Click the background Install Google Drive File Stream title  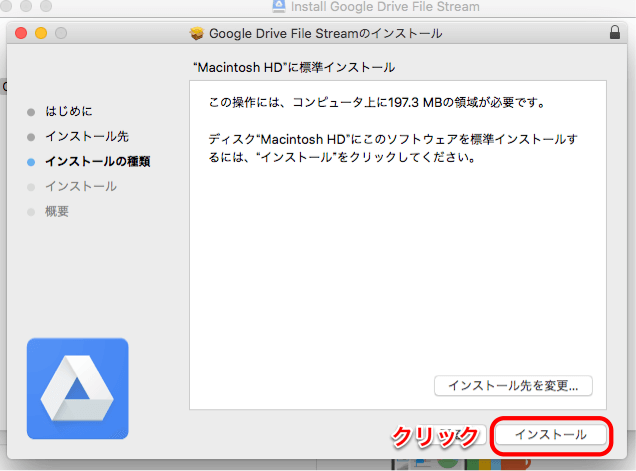[385, 7]
